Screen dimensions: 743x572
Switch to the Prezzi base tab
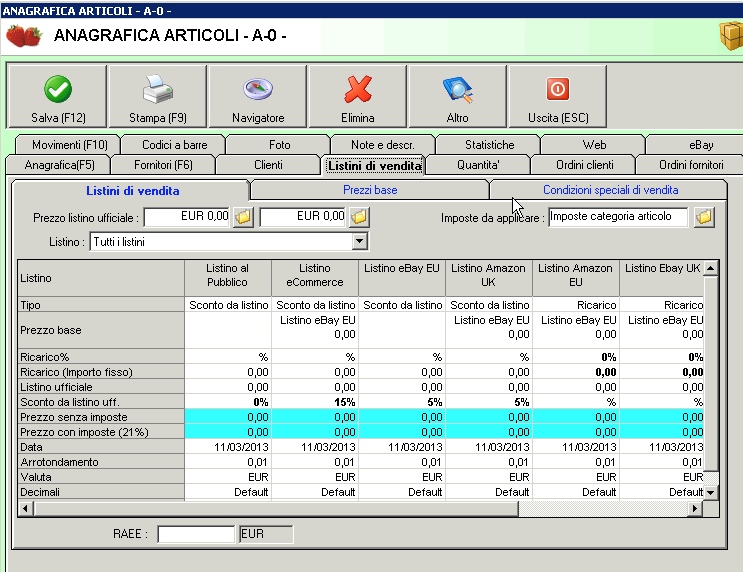click(369, 190)
